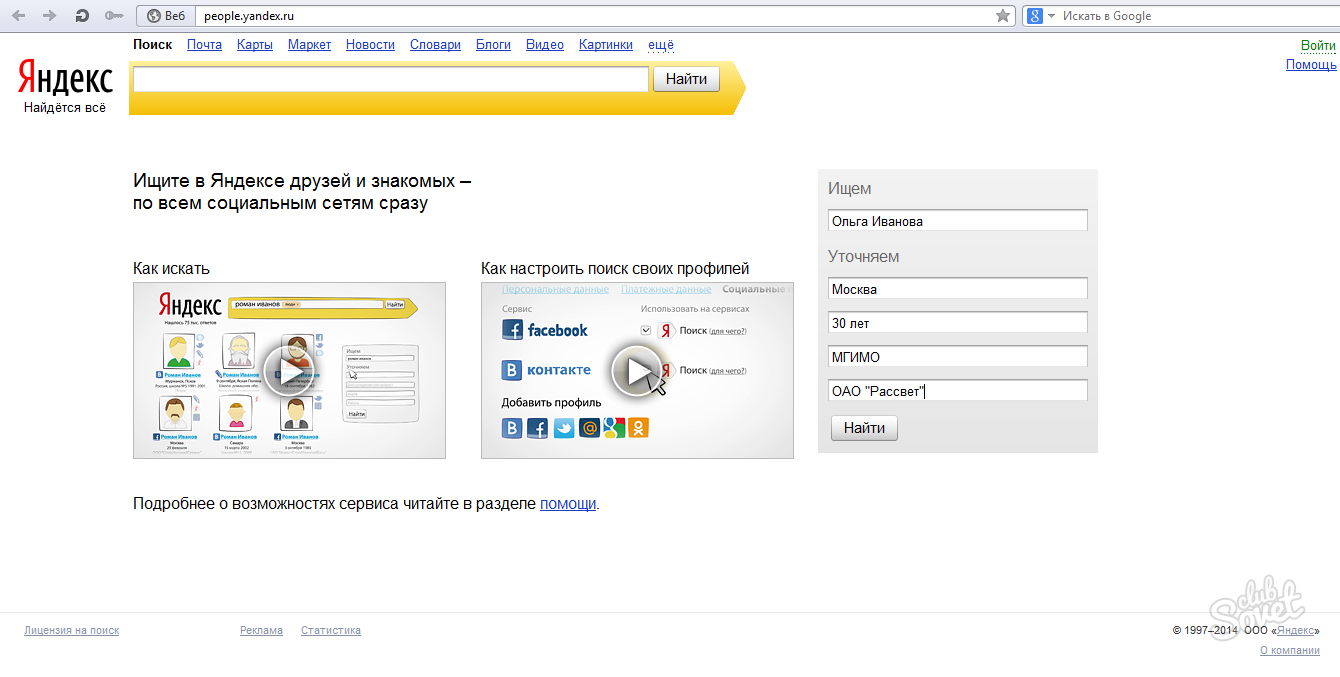The width and height of the screenshot is (1340, 677).
Task: Click the key icon in the browser toolbar
Action: [114, 16]
